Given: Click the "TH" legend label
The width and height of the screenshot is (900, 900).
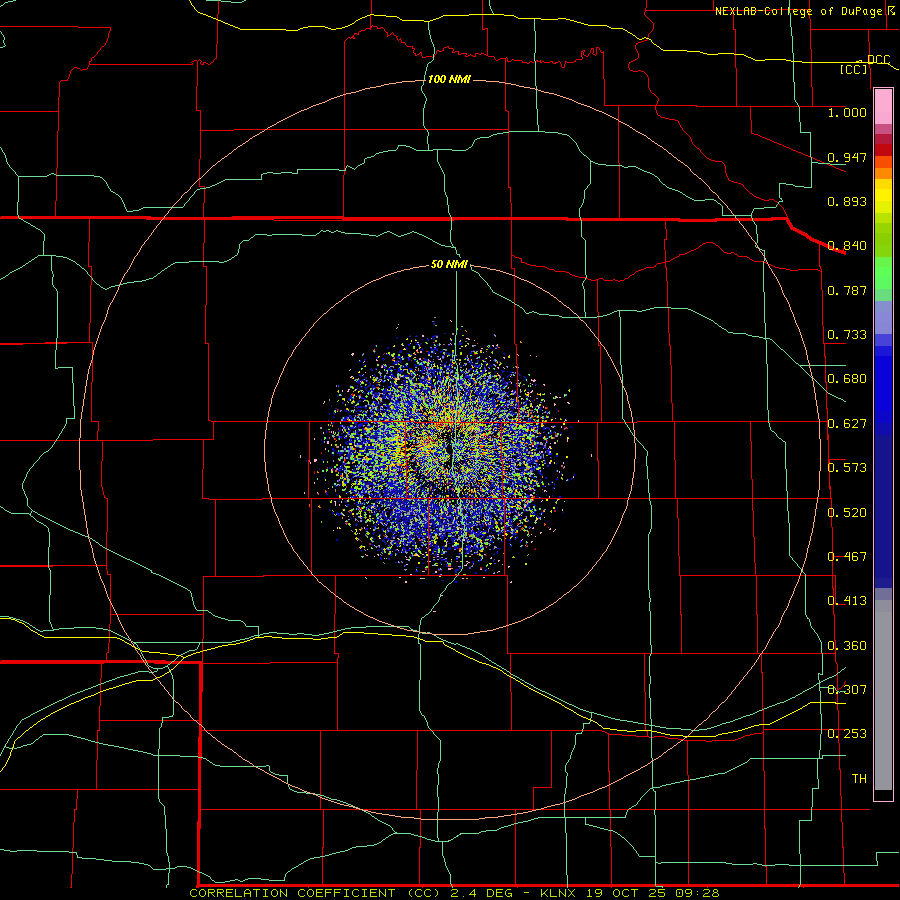Looking at the screenshot, I should click(x=859, y=779).
